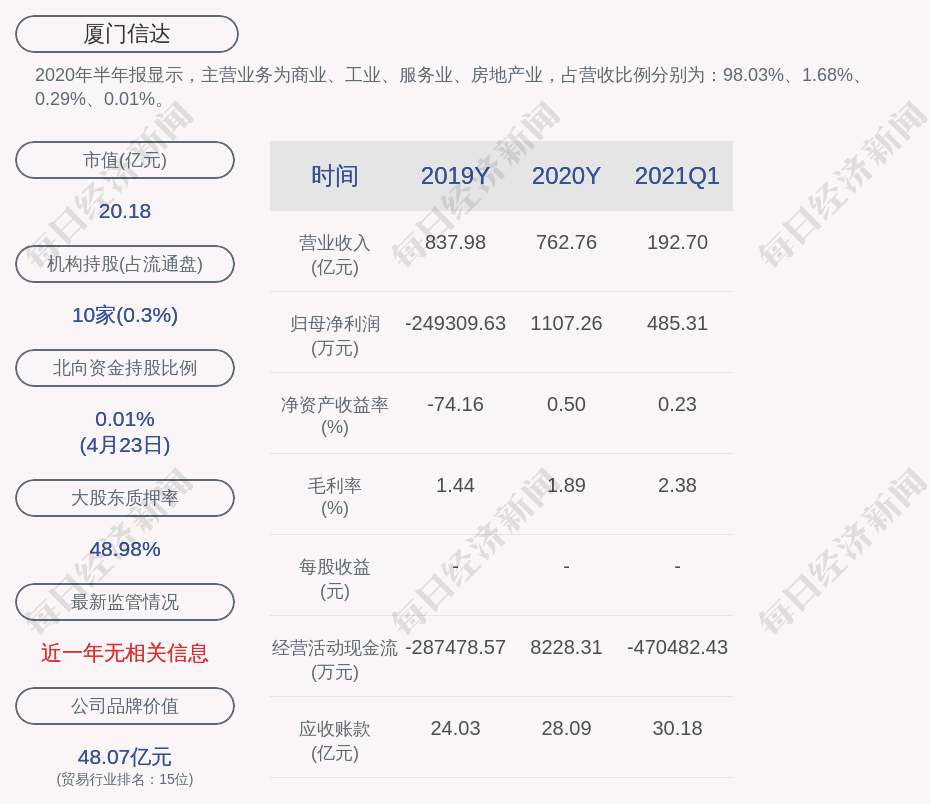
Task: Click northbound holding ratio 0.01%
Action: pyautogui.click(x=125, y=419)
